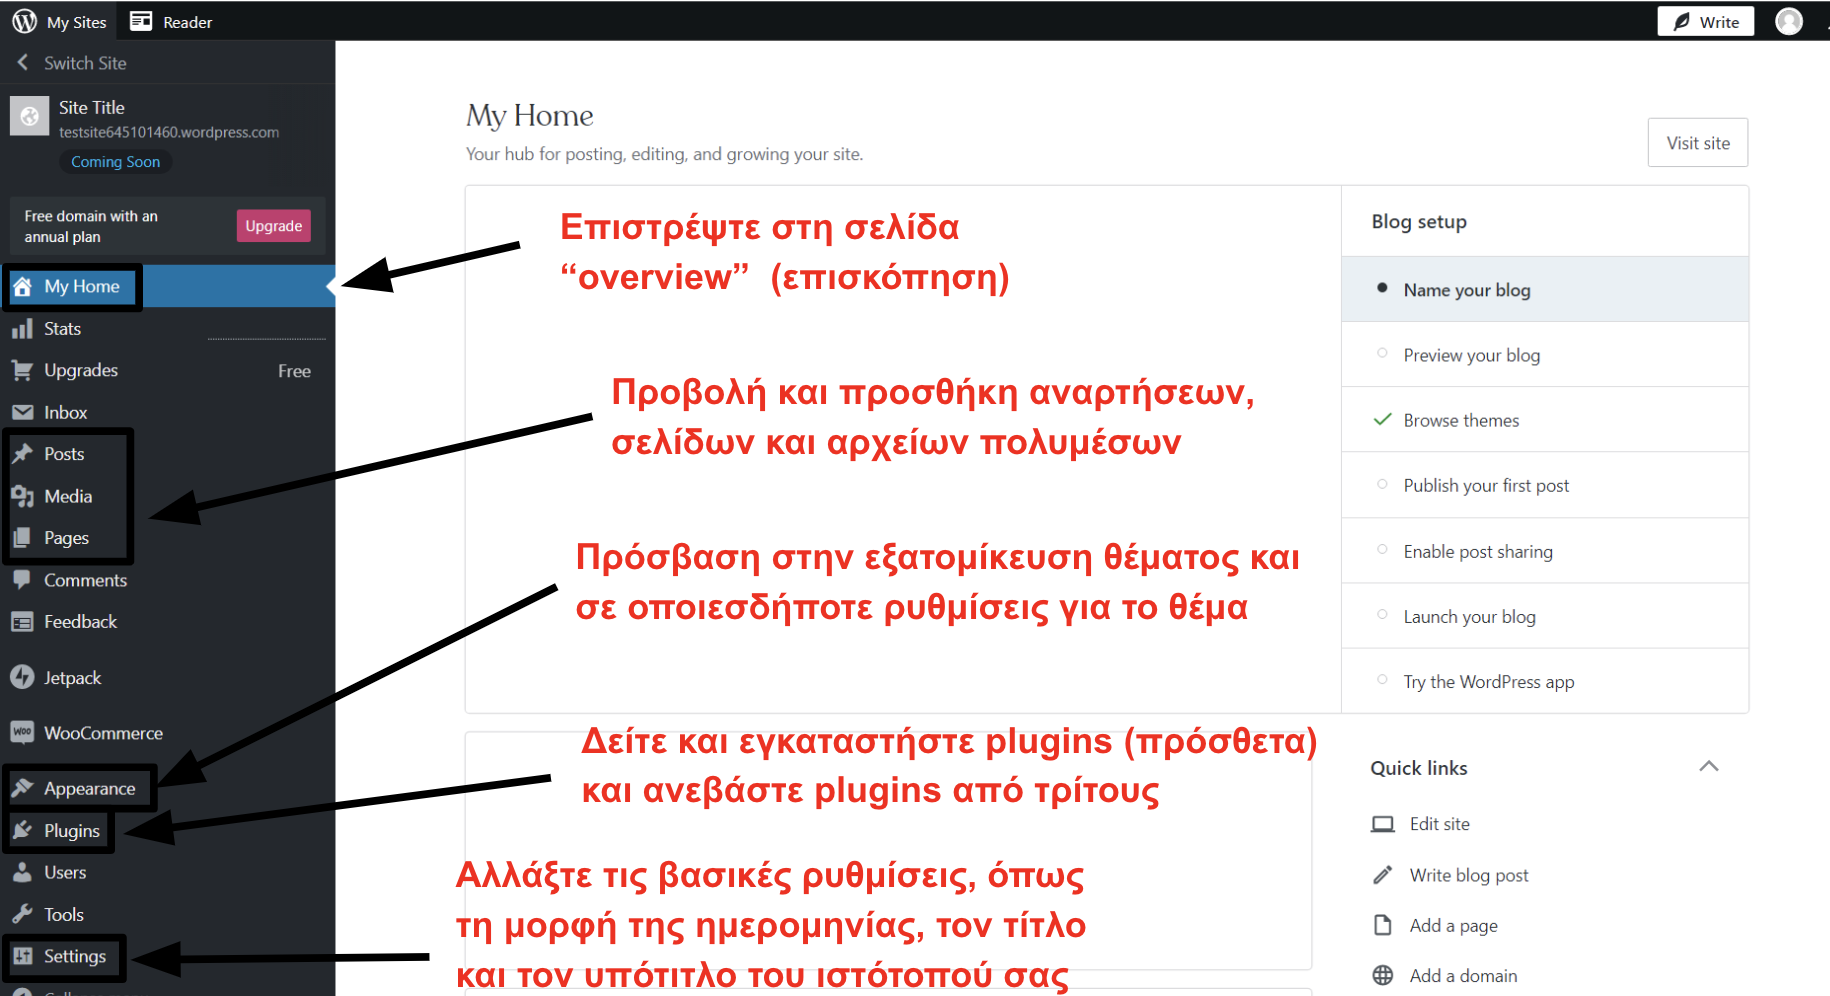The image size is (1830, 996).
Task: Click the Coming Soon badge
Action: [x=115, y=162]
